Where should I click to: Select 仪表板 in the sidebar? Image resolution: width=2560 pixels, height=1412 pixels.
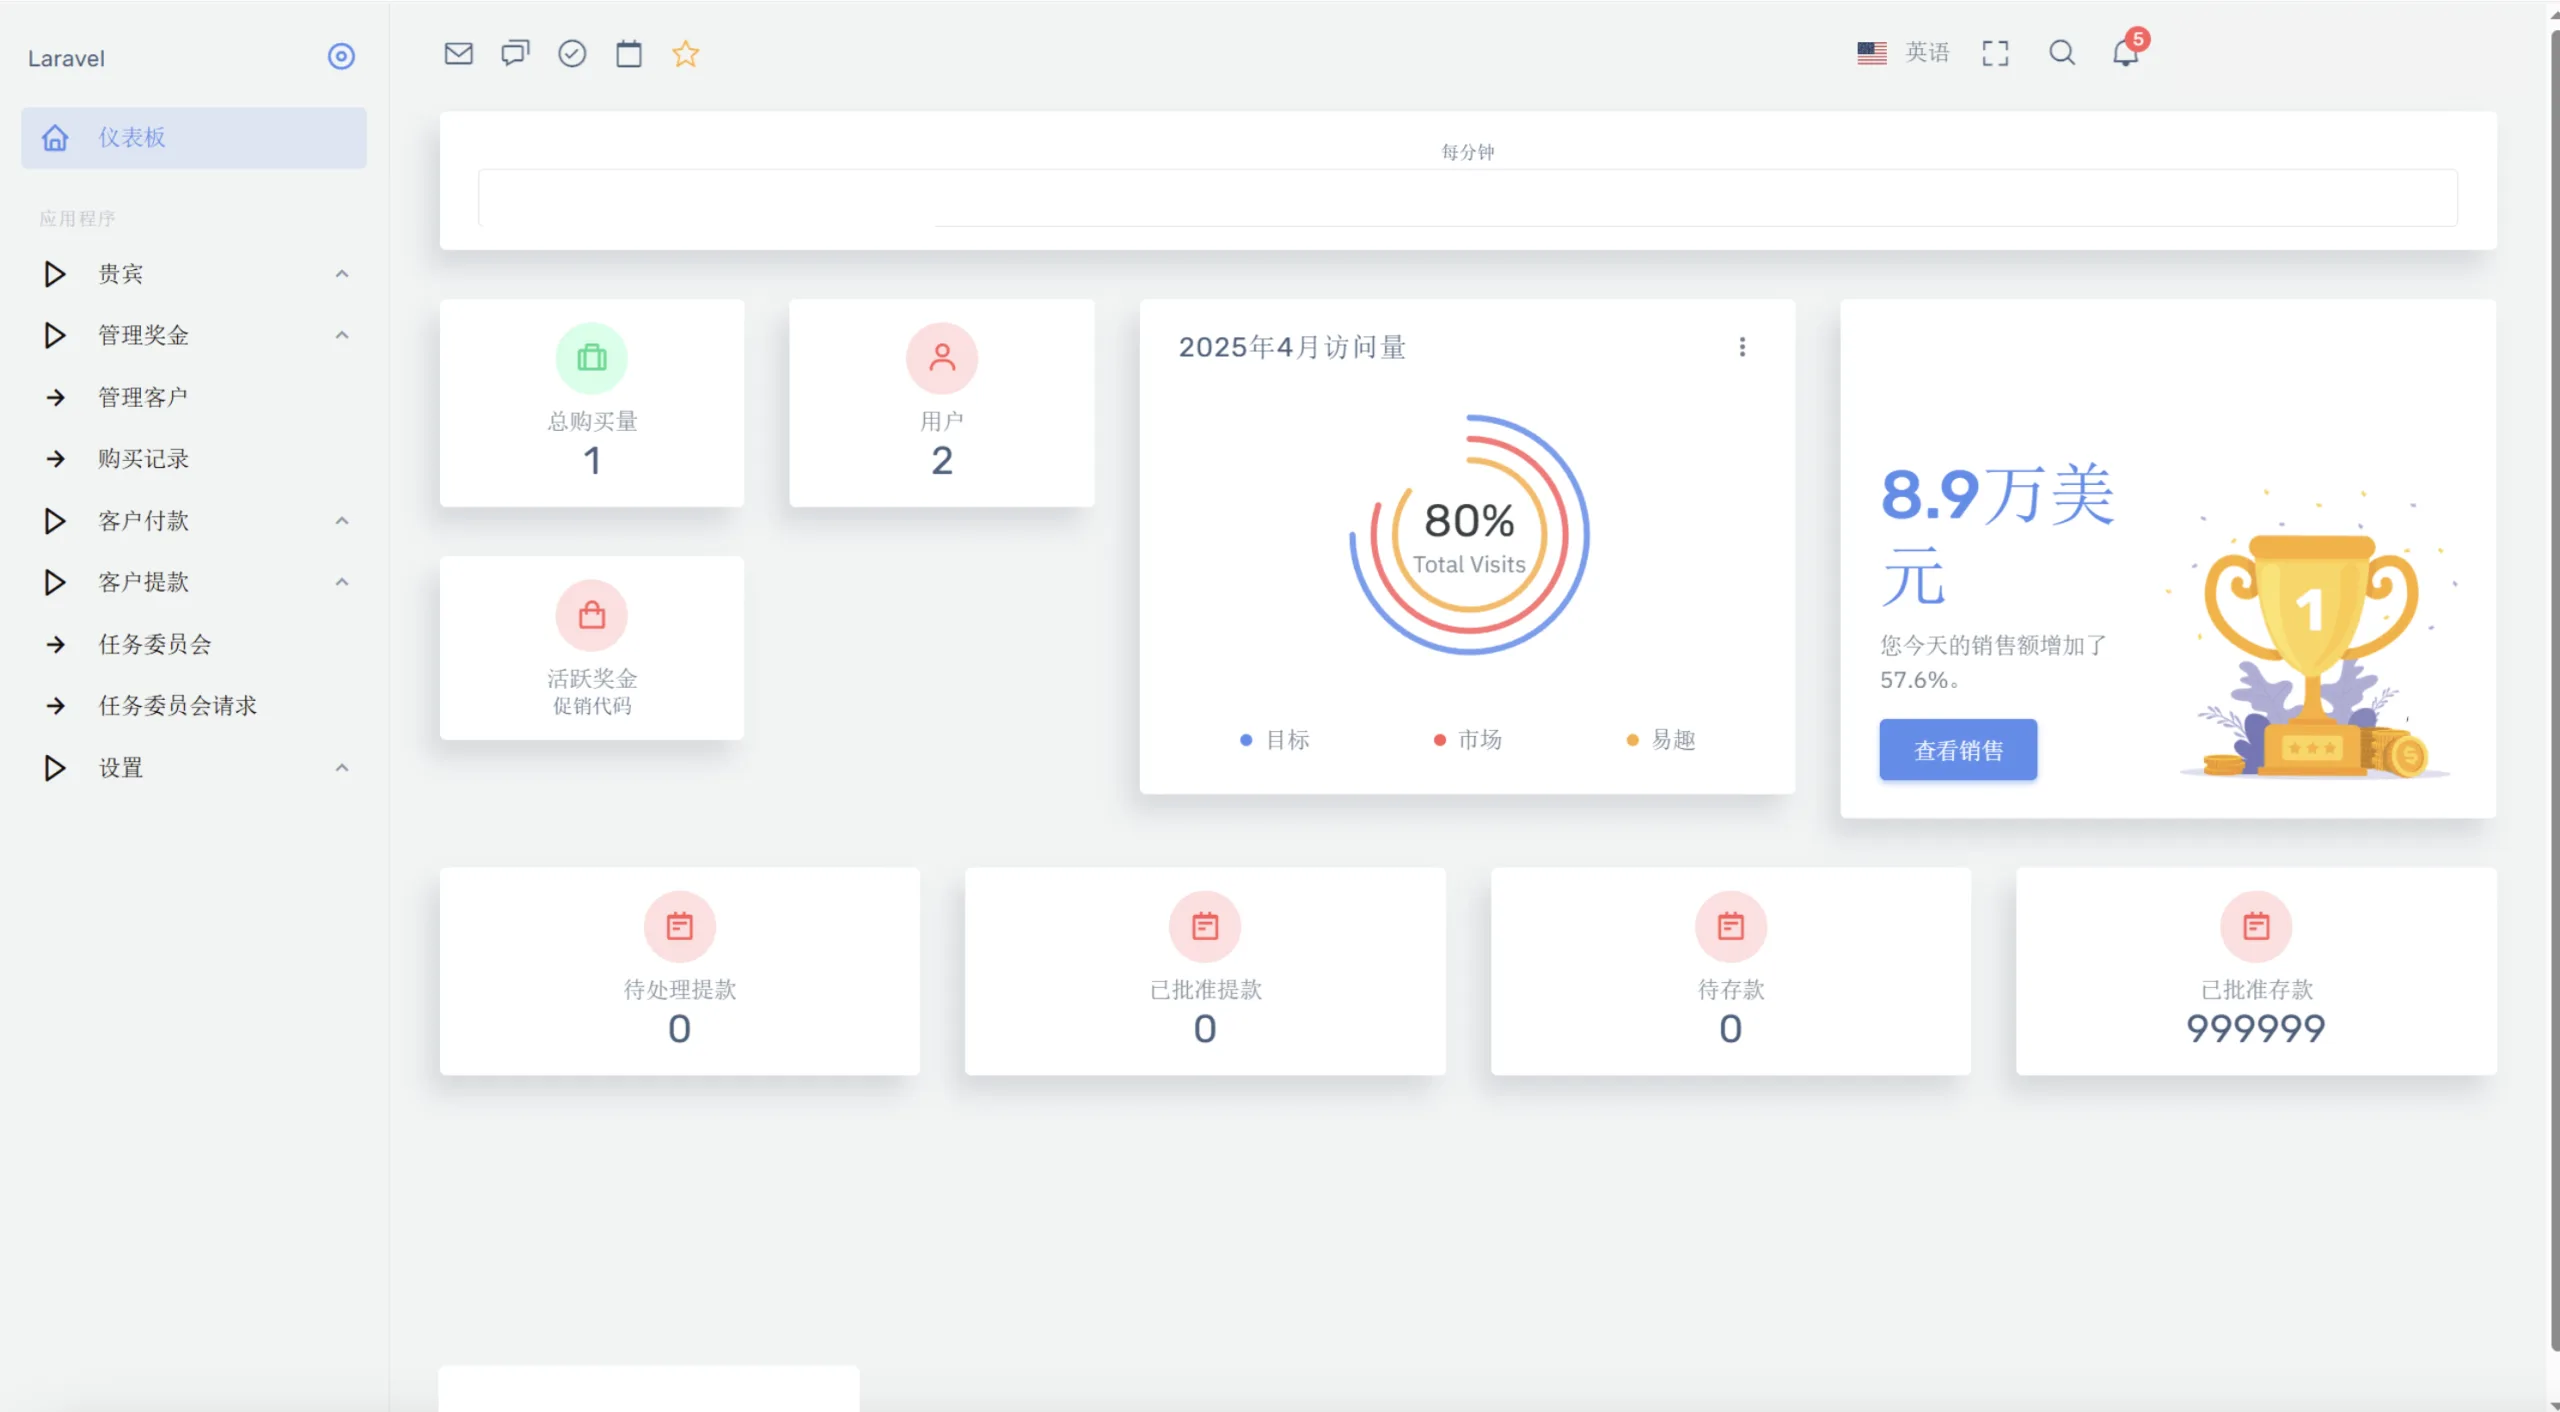tap(194, 138)
